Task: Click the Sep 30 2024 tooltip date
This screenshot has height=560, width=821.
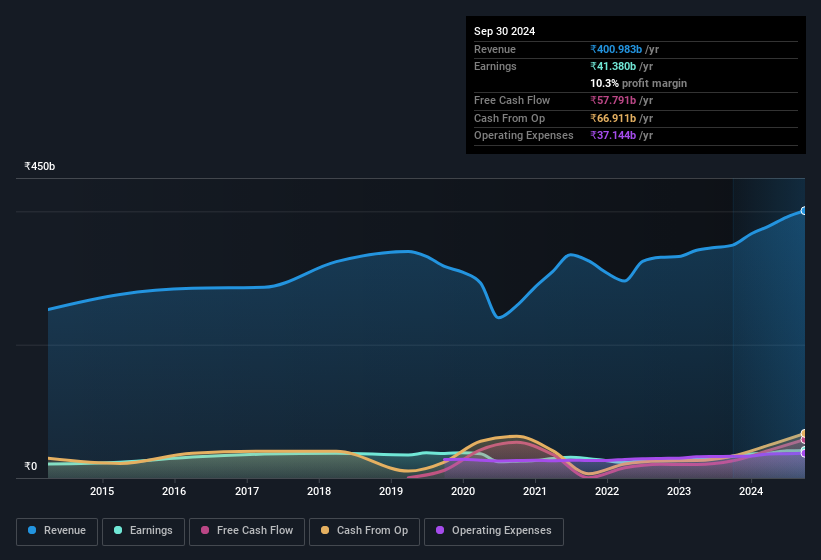Action: pos(504,31)
